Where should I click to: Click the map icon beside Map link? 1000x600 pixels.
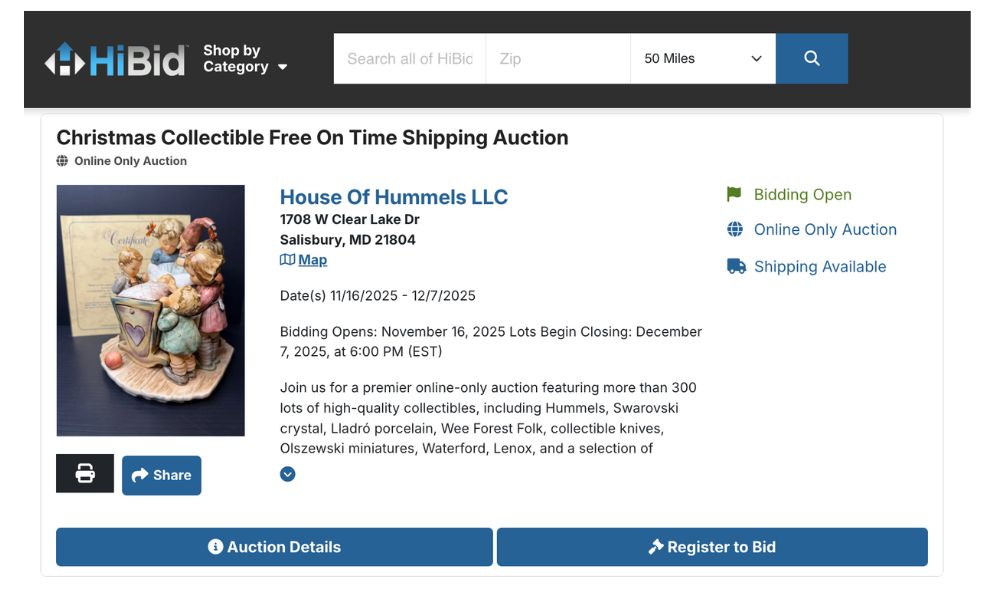coord(287,260)
